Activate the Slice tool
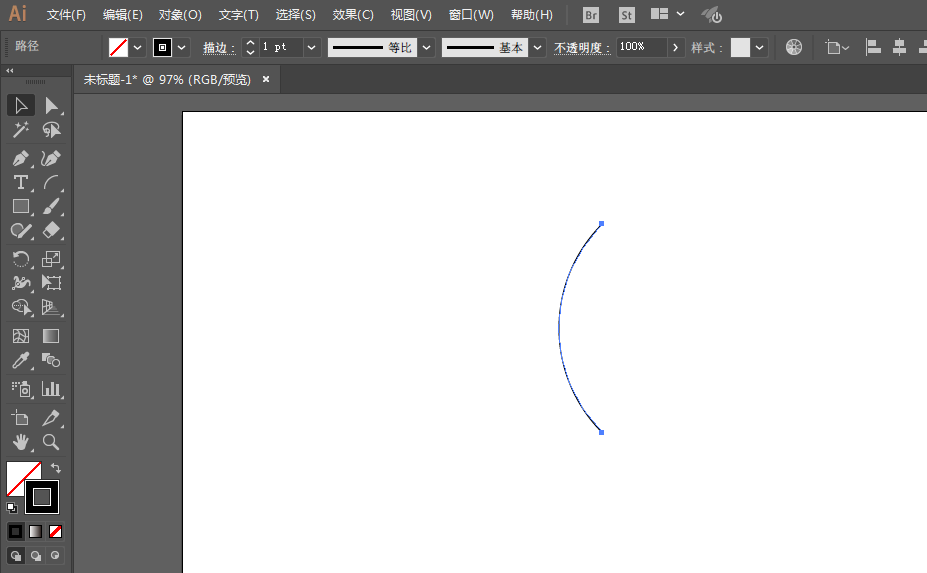Image resolution: width=927 pixels, height=573 pixels. pos(51,418)
